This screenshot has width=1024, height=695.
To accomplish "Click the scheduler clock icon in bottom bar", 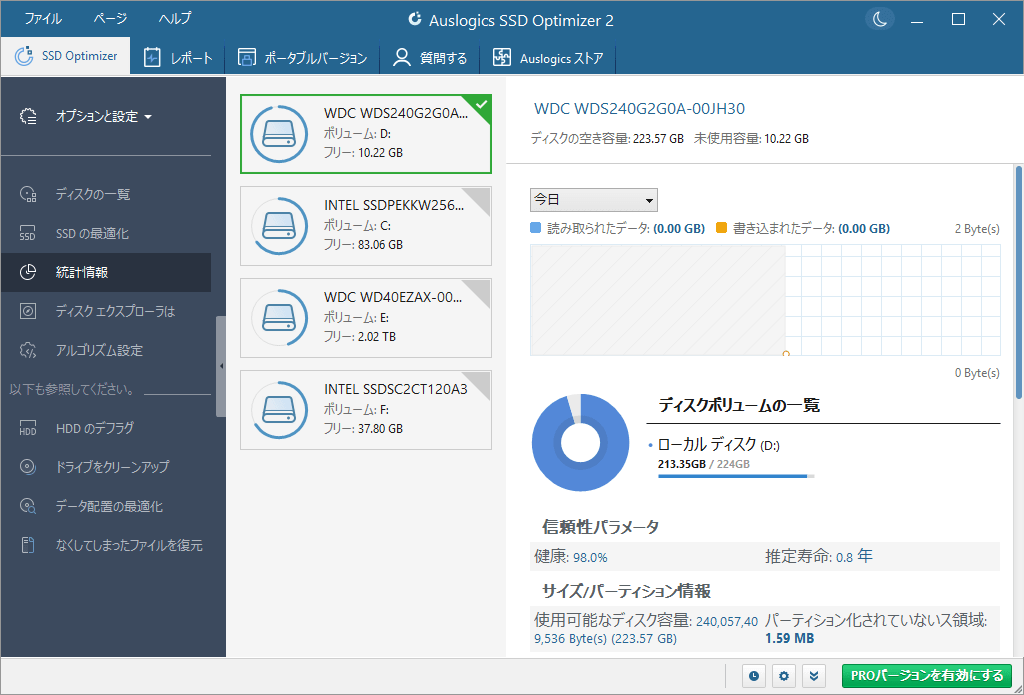I will 754,677.
